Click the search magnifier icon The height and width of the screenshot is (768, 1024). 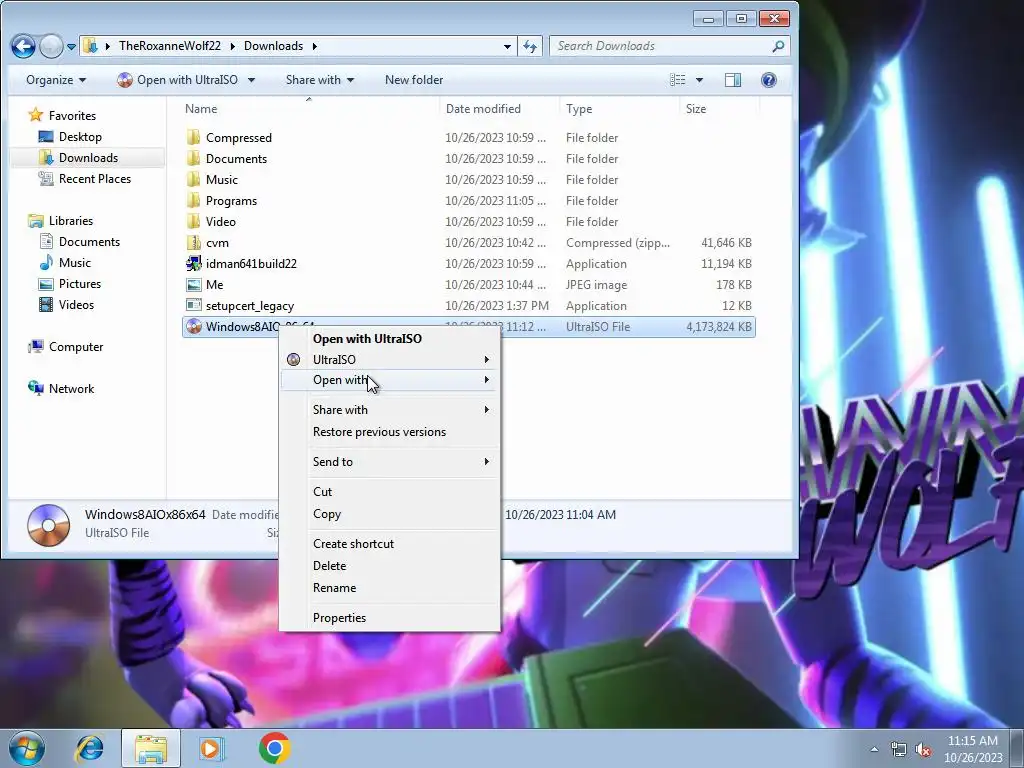coord(778,46)
